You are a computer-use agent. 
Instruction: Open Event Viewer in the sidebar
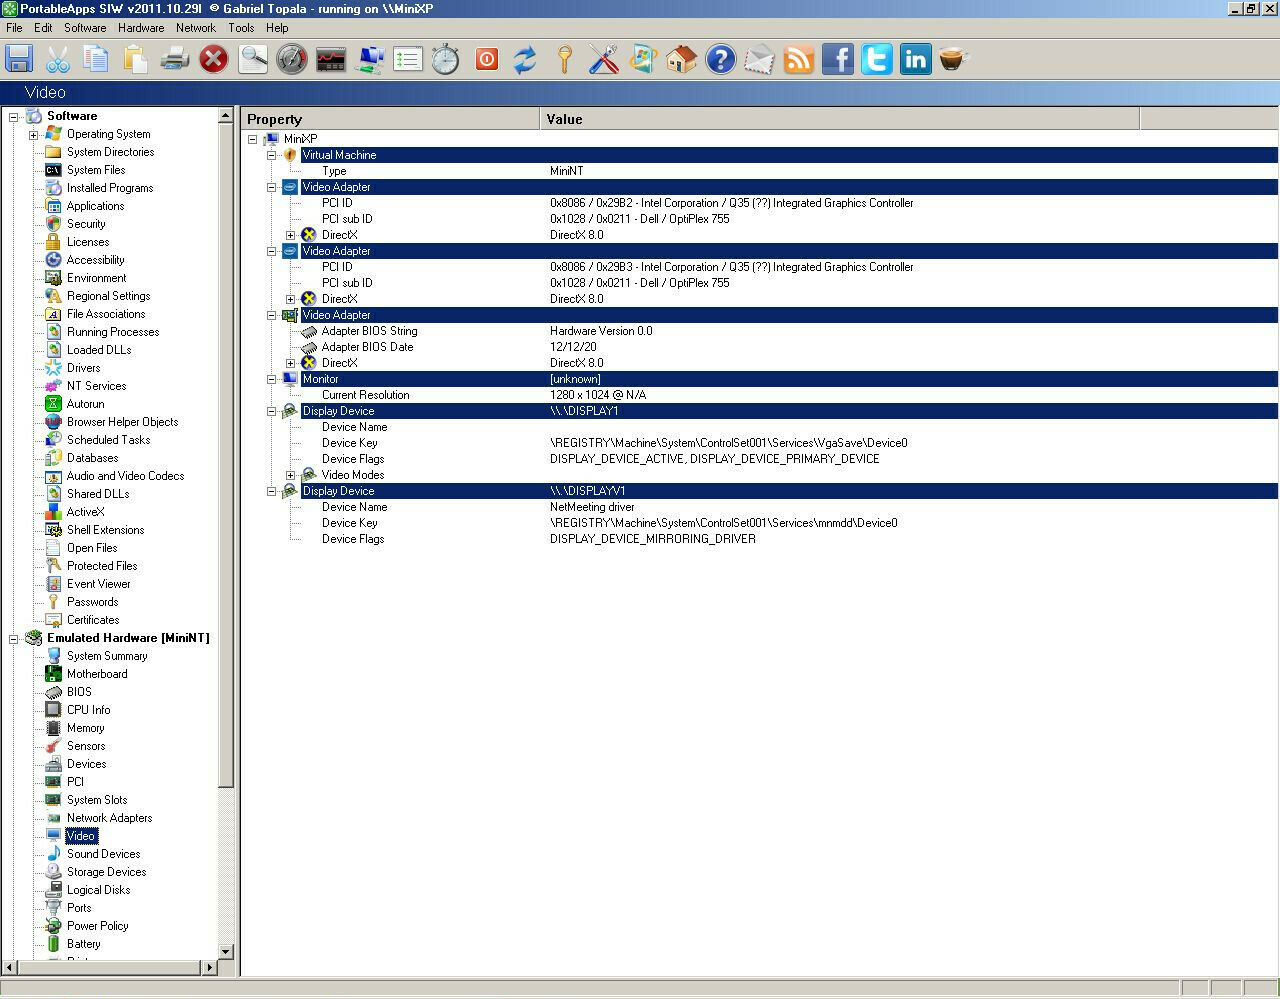98,584
